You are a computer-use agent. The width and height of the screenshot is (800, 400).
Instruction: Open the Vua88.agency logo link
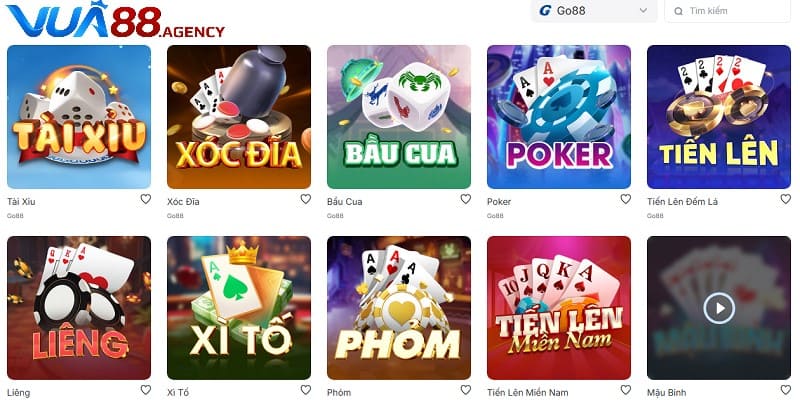pos(115,20)
